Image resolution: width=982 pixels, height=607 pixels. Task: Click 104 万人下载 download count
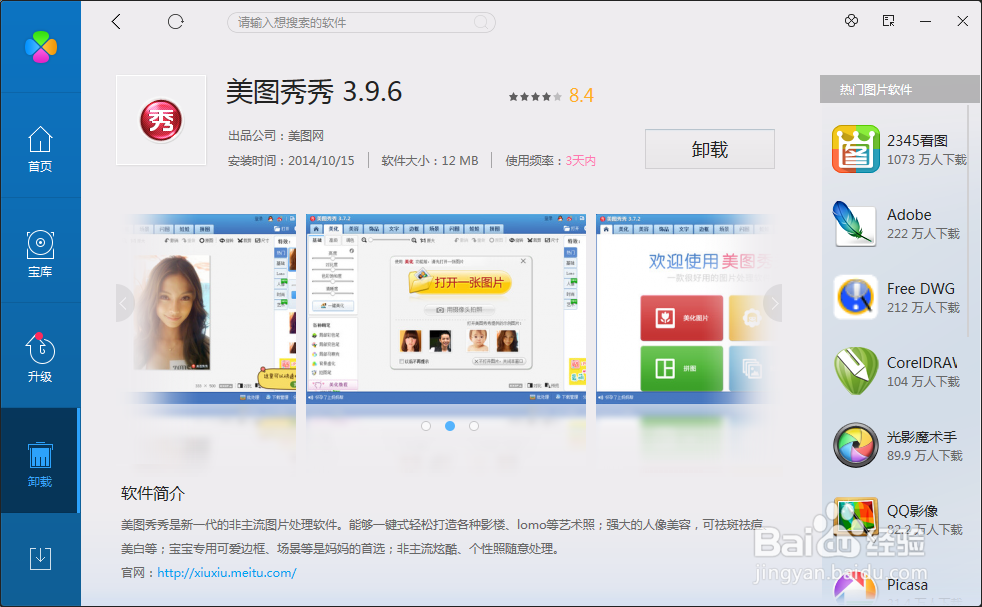(923, 381)
